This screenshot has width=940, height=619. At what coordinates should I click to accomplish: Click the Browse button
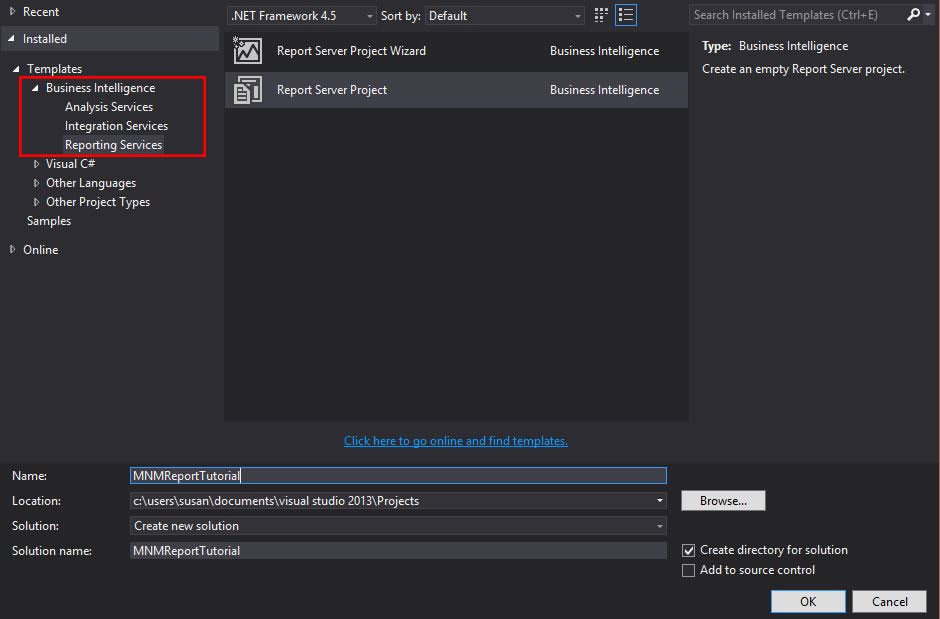click(723, 500)
